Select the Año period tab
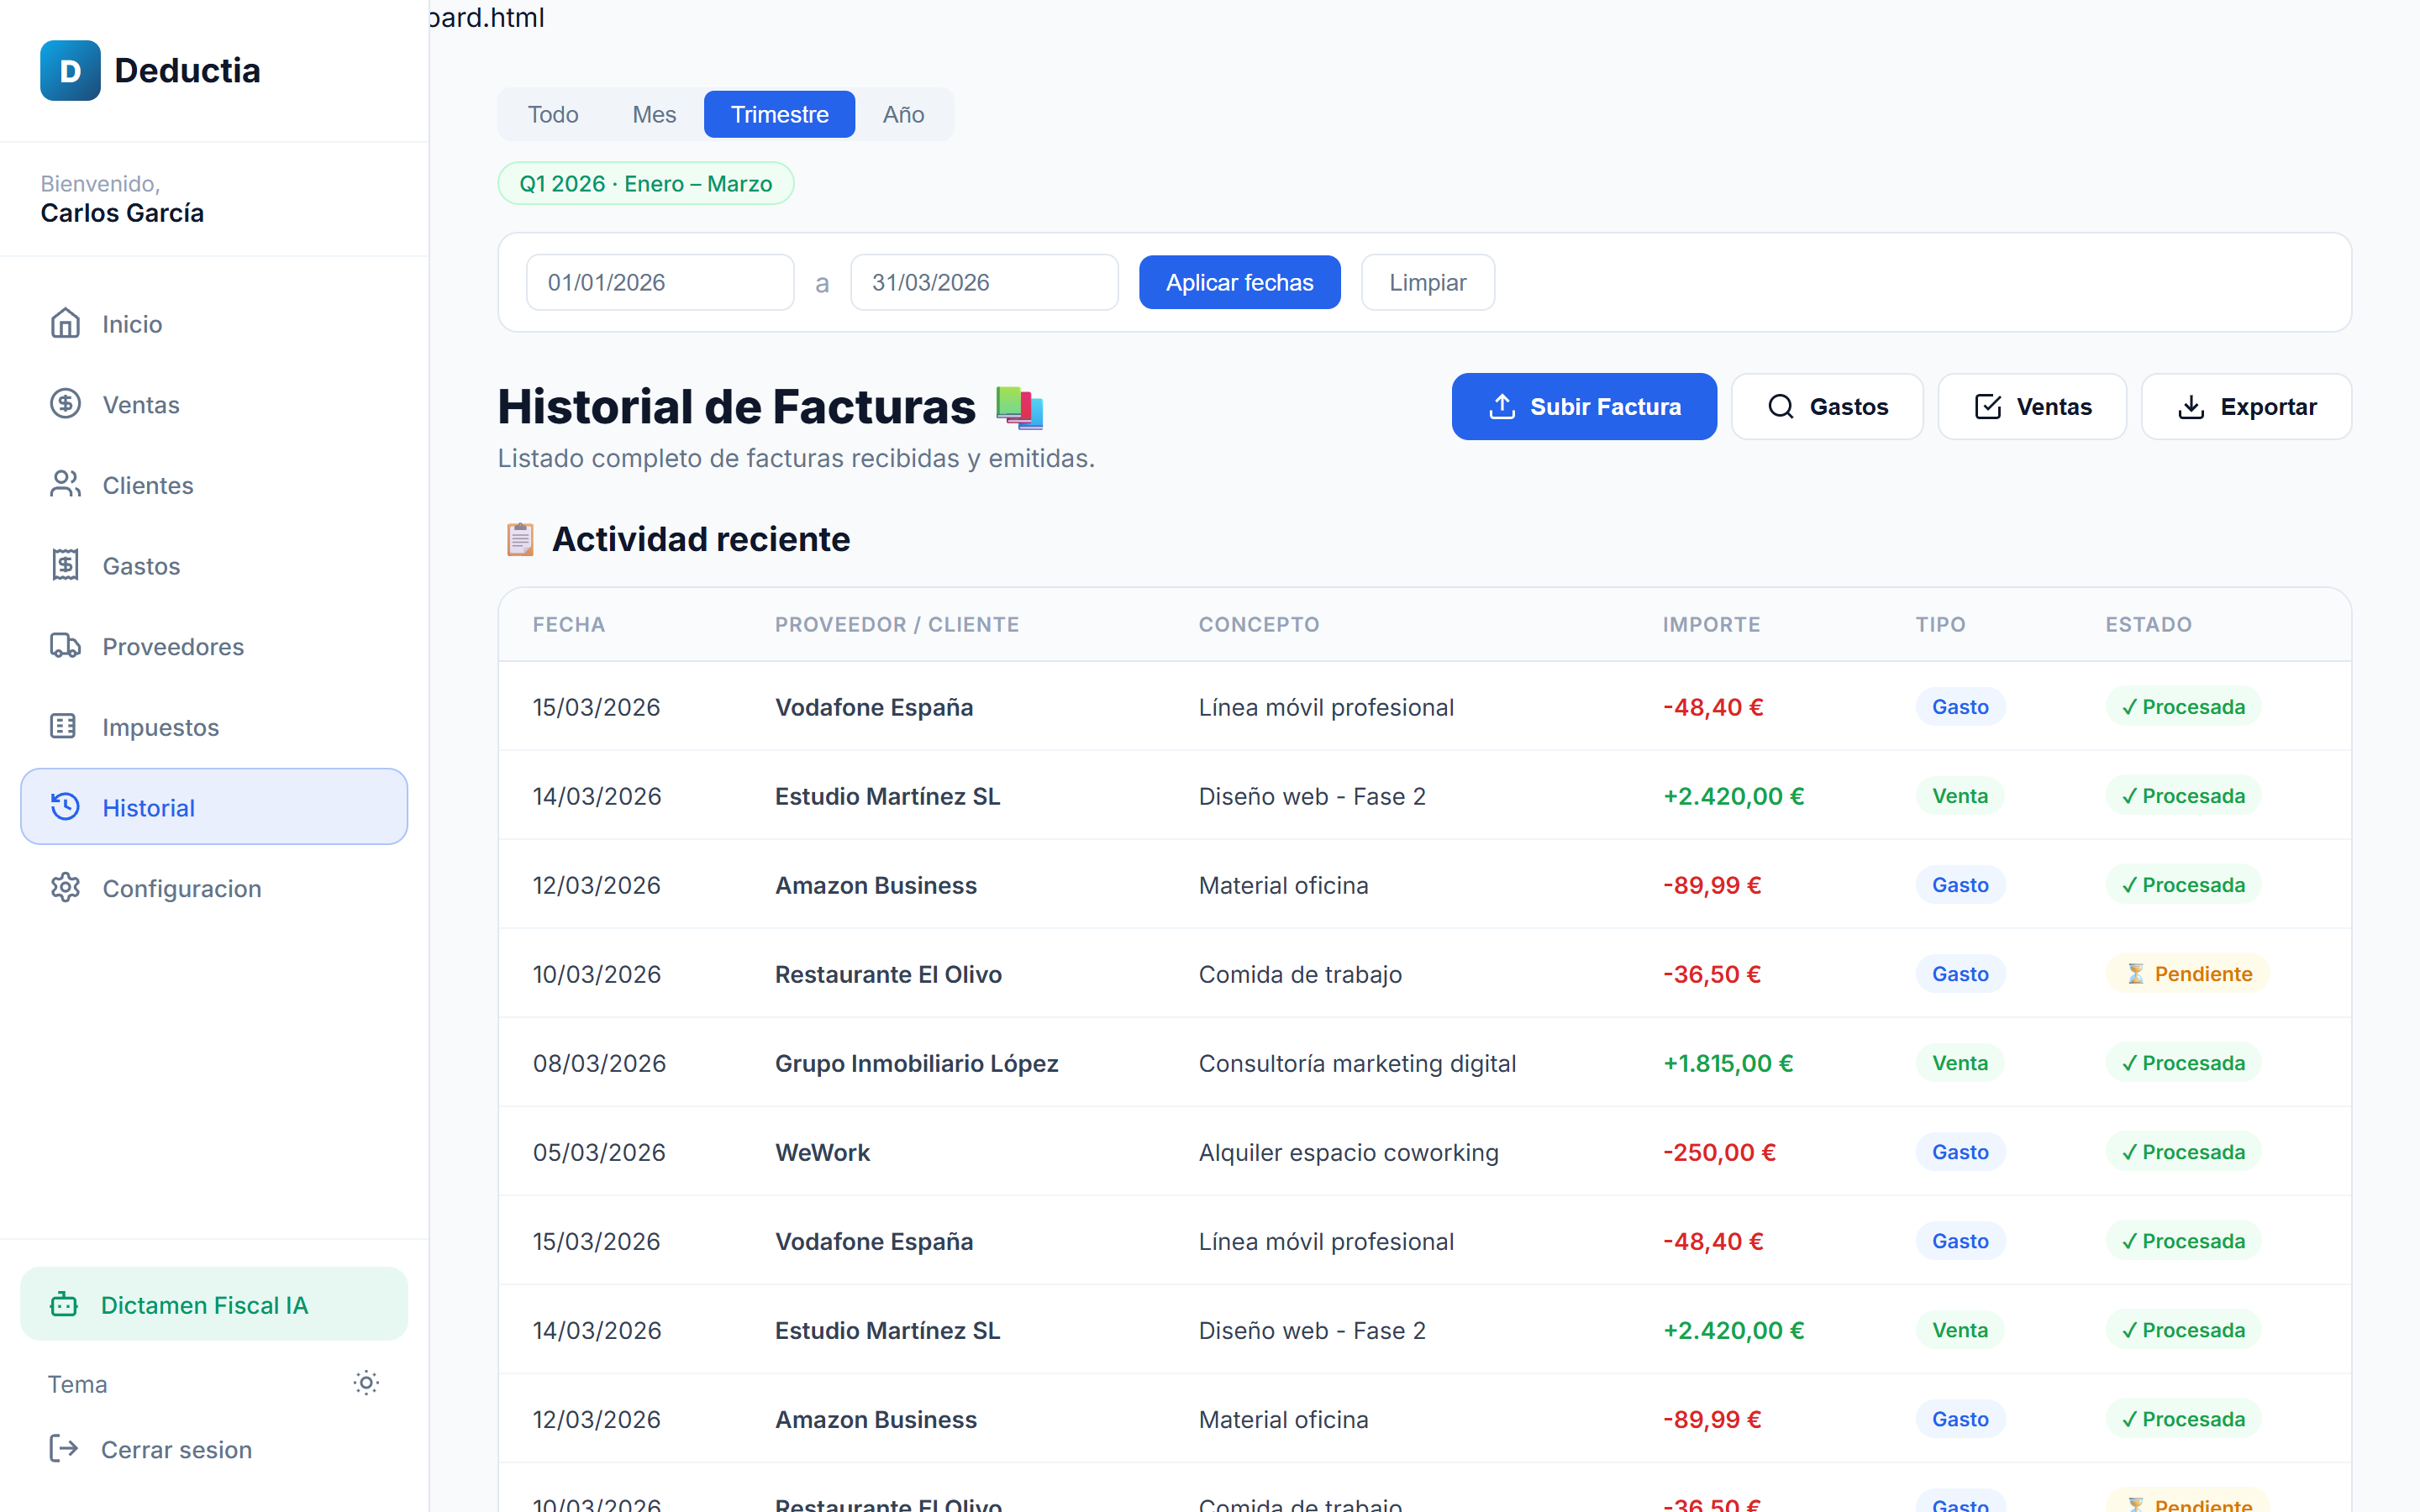 (903, 114)
